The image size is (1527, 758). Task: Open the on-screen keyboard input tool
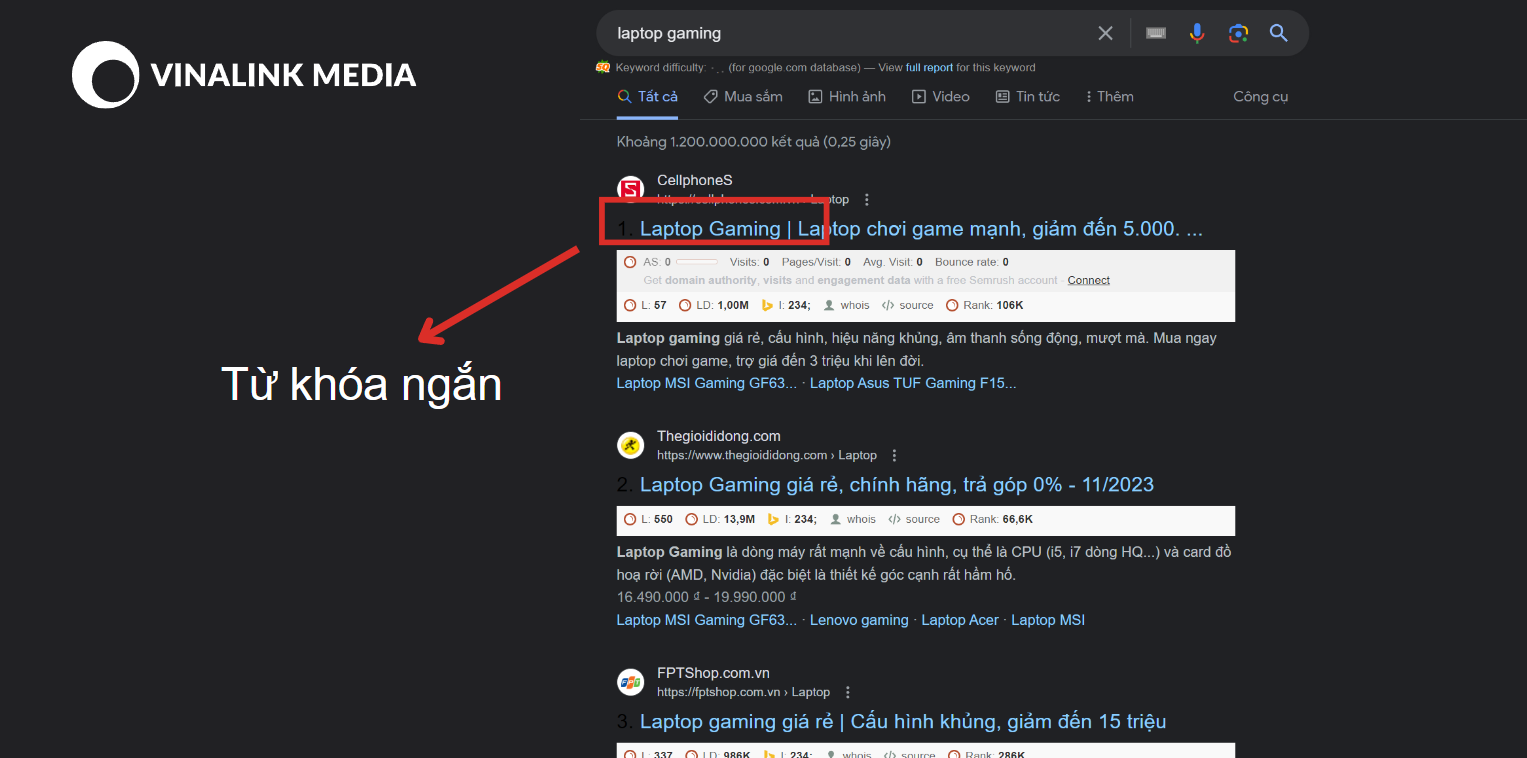click(x=1156, y=33)
